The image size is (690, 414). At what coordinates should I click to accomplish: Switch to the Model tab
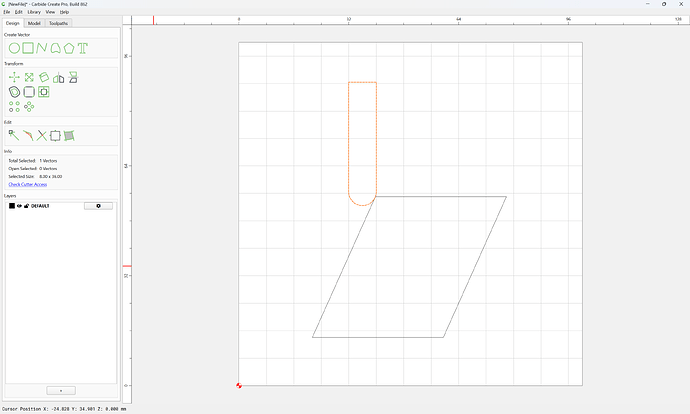click(x=34, y=23)
